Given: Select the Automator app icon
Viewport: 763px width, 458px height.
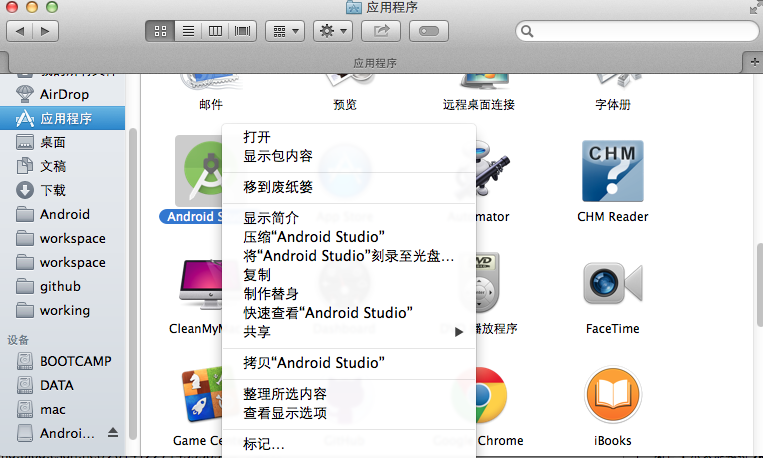Looking at the screenshot, I should pyautogui.click(x=492, y=170).
